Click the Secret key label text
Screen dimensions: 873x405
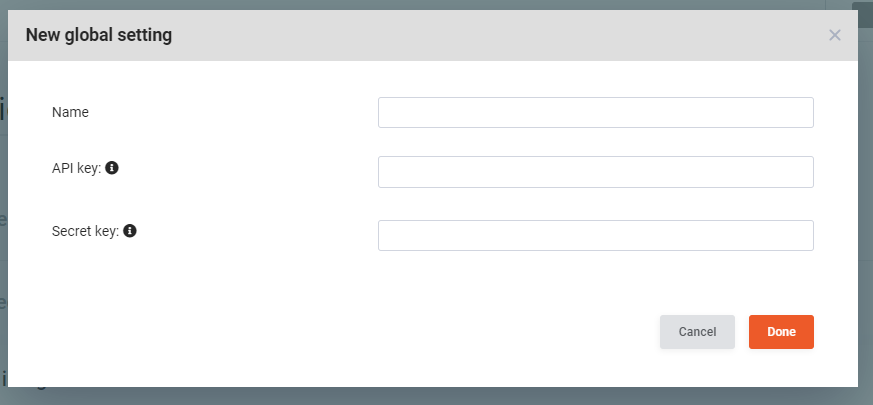pyautogui.click(x=85, y=231)
